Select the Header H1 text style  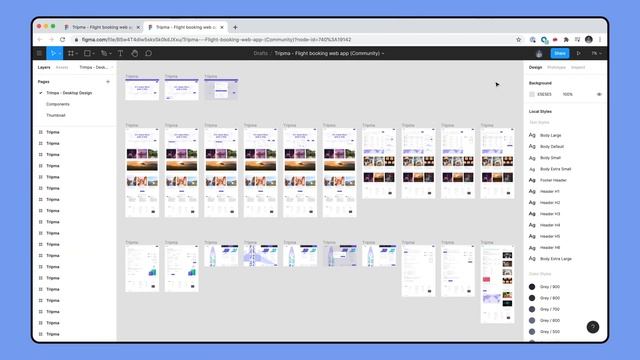(549, 191)
